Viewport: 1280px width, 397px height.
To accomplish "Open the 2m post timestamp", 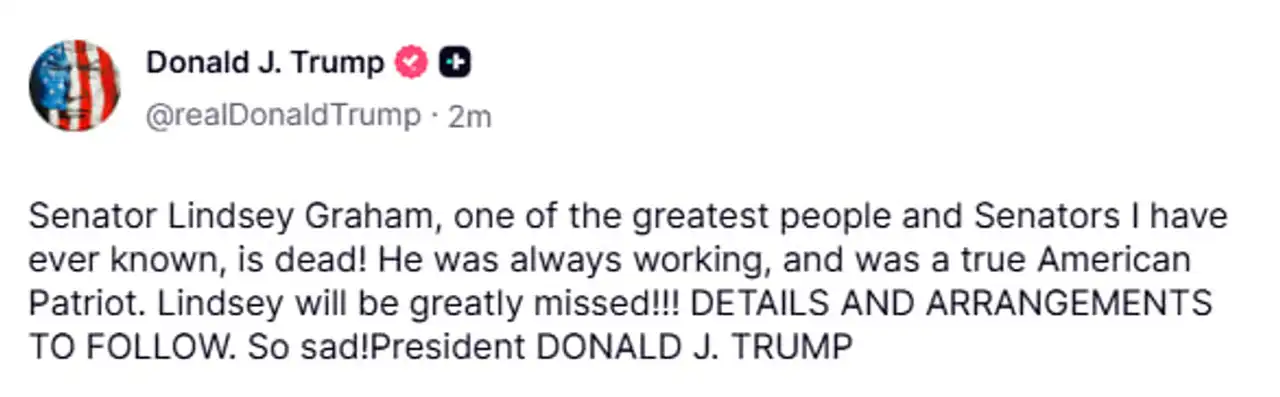I will (x=470, y=116).
